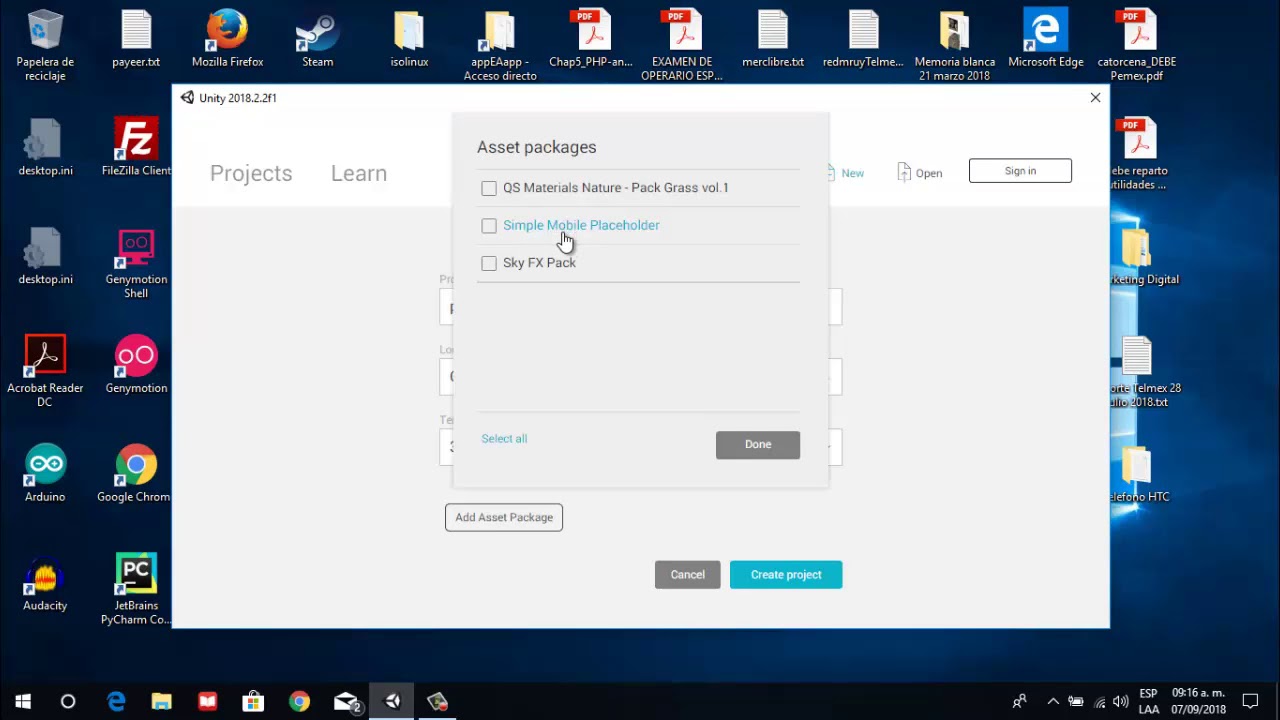This screenshot has height=720, width=1280.
Task: Select Audacity desktop shortcut
Action: [x=45, y=582]
